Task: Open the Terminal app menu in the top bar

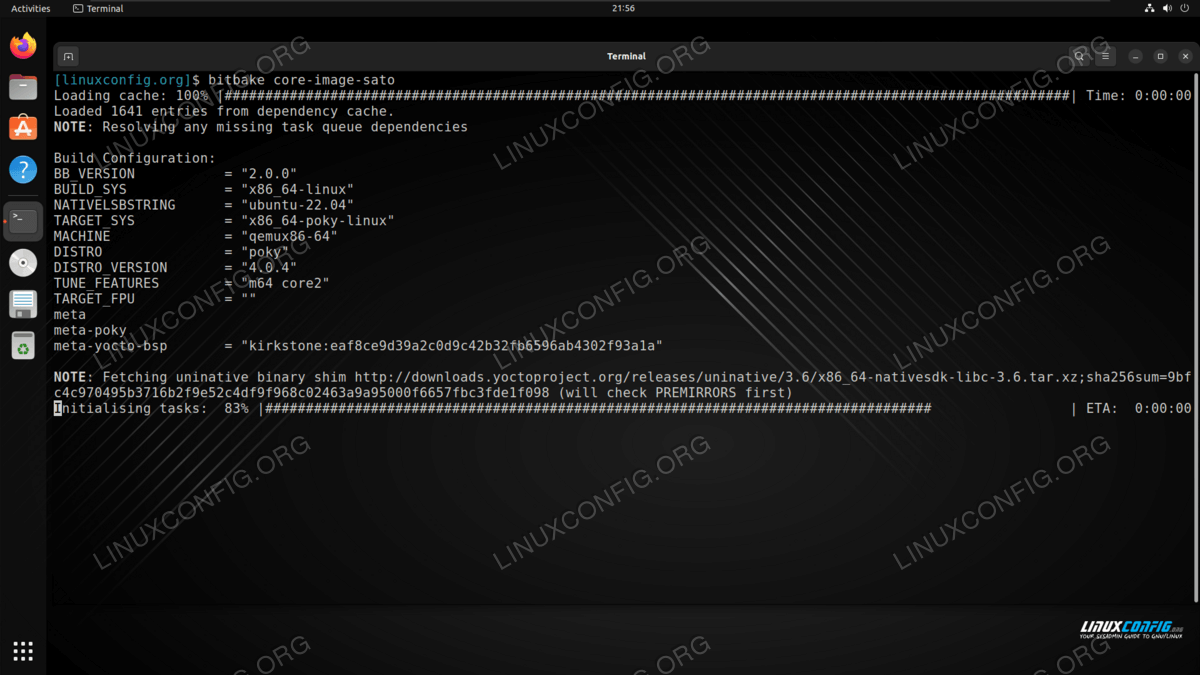Action: point(99,8)
